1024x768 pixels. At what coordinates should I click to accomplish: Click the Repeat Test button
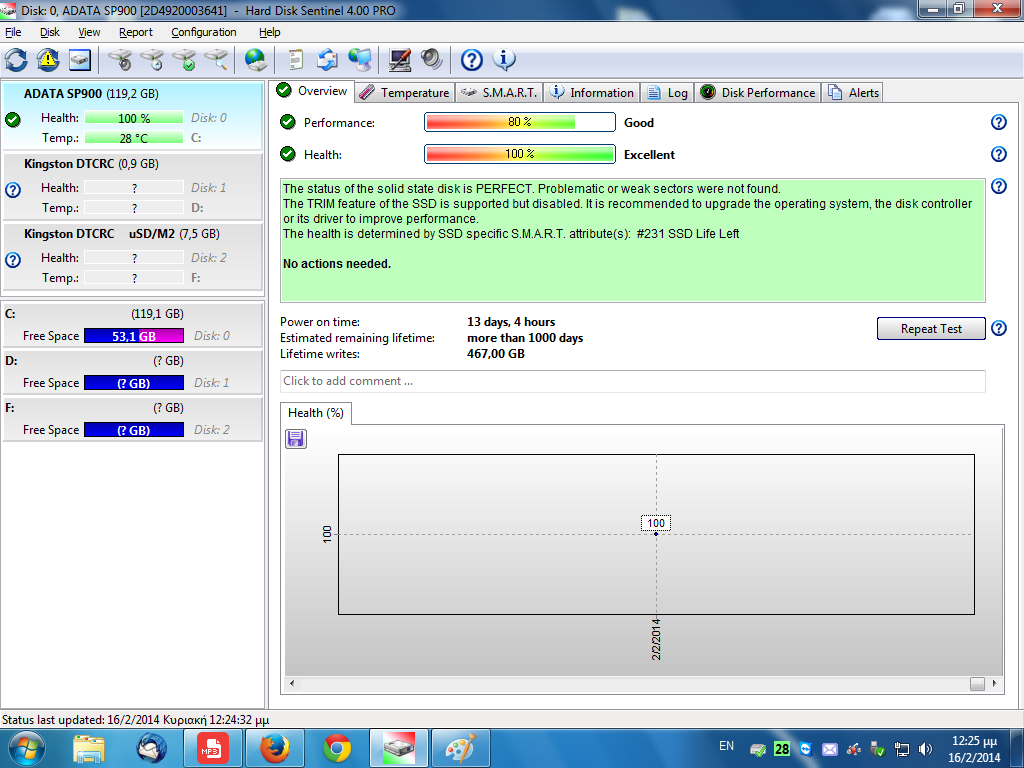(931, 328)
